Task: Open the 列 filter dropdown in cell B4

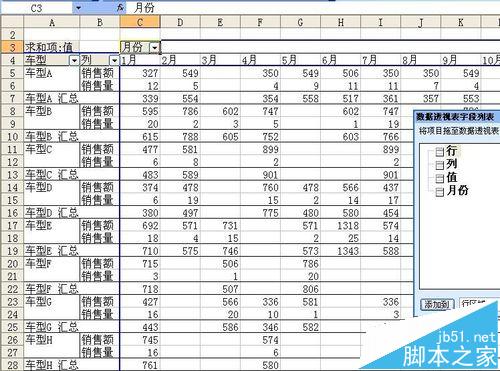Action: [114, 61]
